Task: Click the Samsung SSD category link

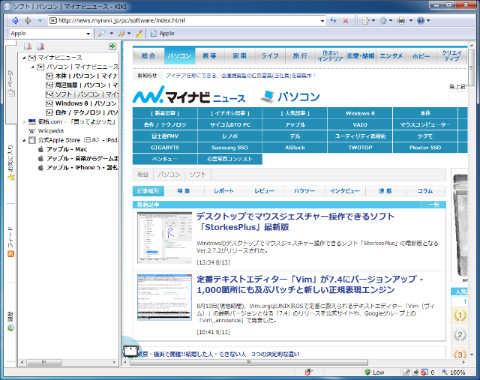Action: click(x=230, y=147)
